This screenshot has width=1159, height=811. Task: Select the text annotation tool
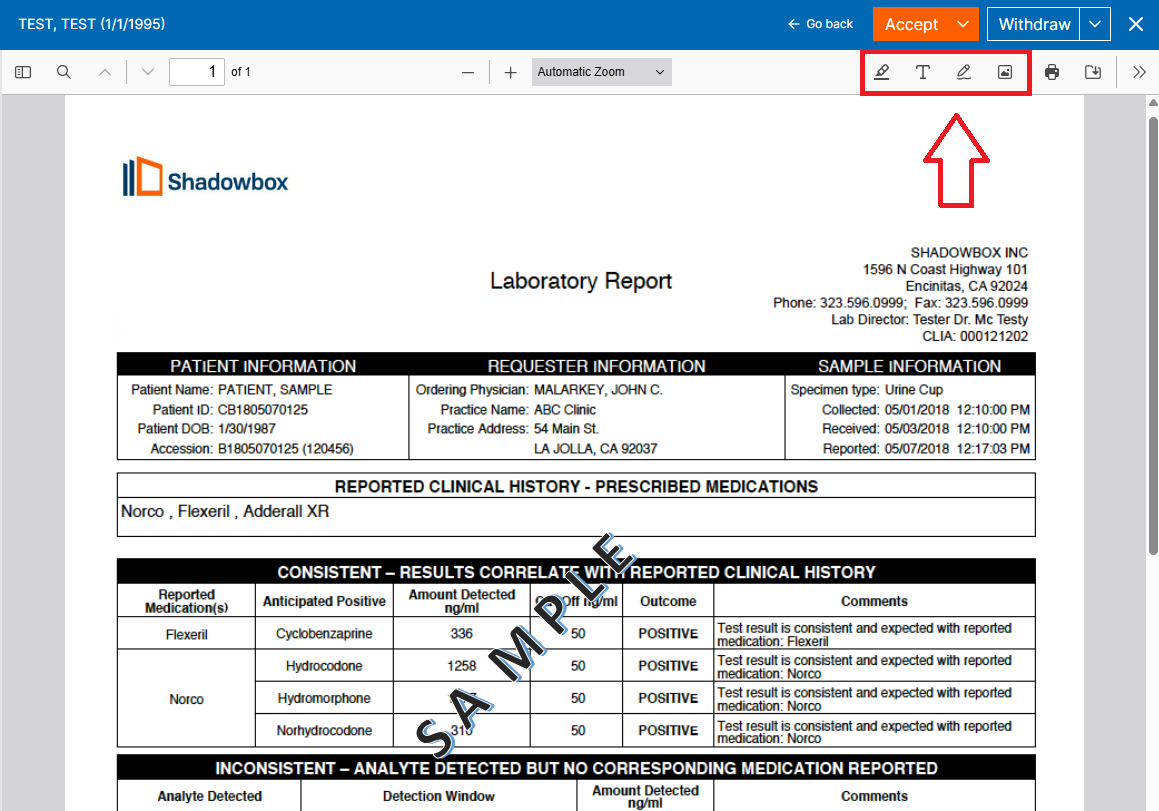click(x=922, y=72)
